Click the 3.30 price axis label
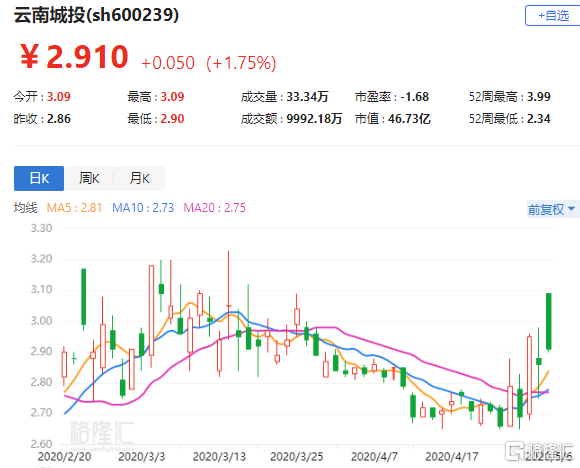The image size is (580, 468). pos(41,228)
